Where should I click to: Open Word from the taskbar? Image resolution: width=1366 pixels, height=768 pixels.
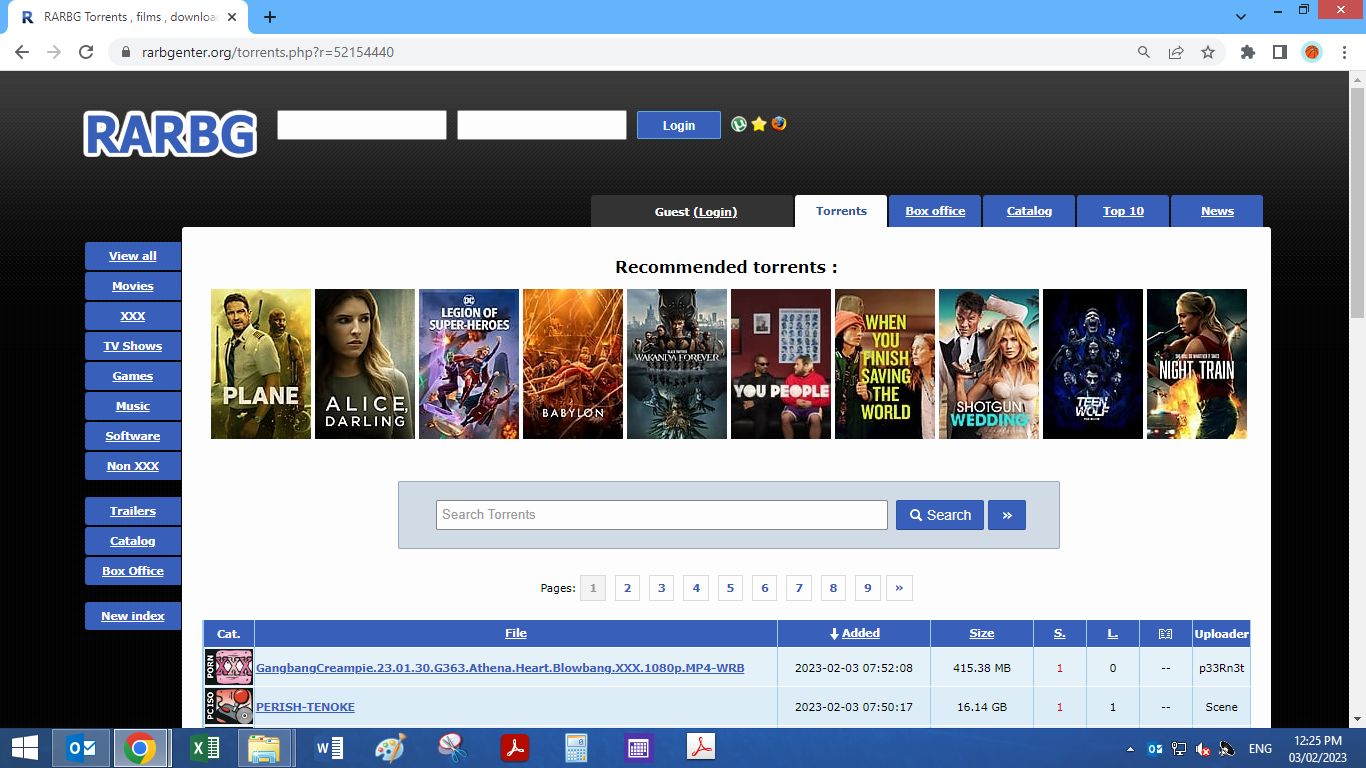[328, 747]
